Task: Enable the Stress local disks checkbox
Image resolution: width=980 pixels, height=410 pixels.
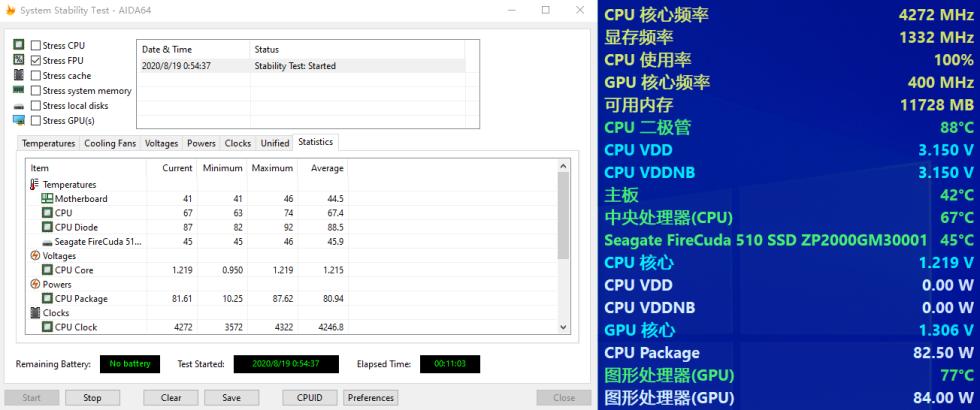Action: [x=36, y=106]
